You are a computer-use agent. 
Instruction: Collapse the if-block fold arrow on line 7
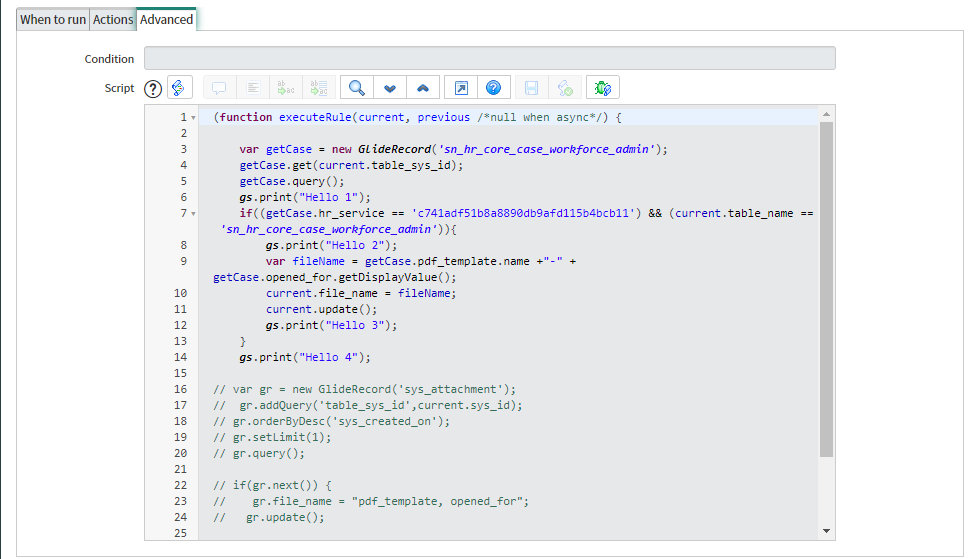(x=194, y=214)
